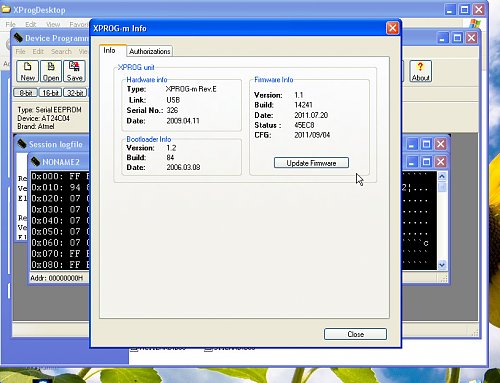
Task: Switch to 16-bit view mode
Action: tap(50, 93)
